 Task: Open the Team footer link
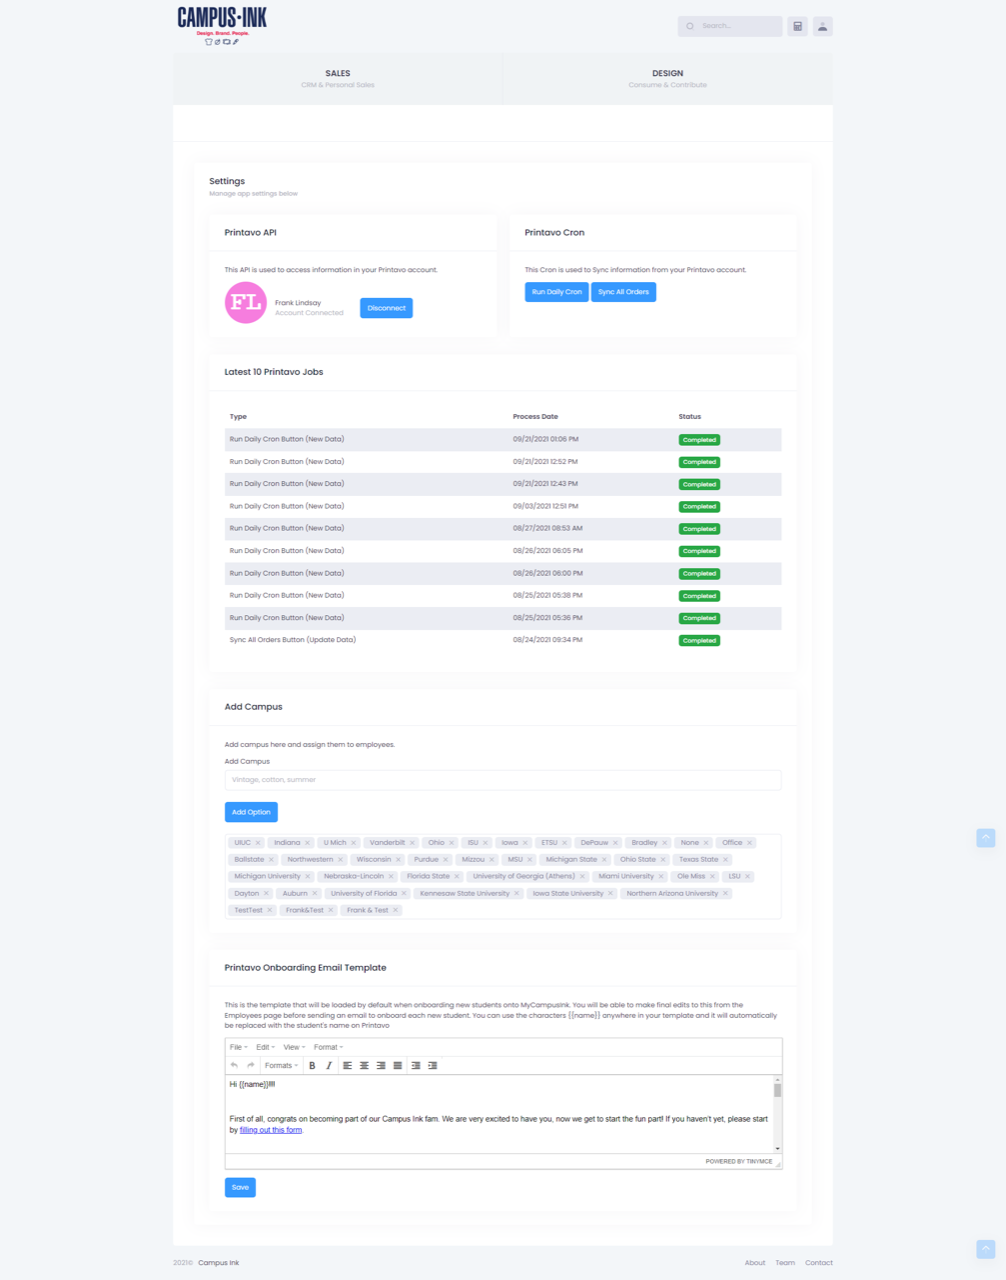pos(785,1263)
